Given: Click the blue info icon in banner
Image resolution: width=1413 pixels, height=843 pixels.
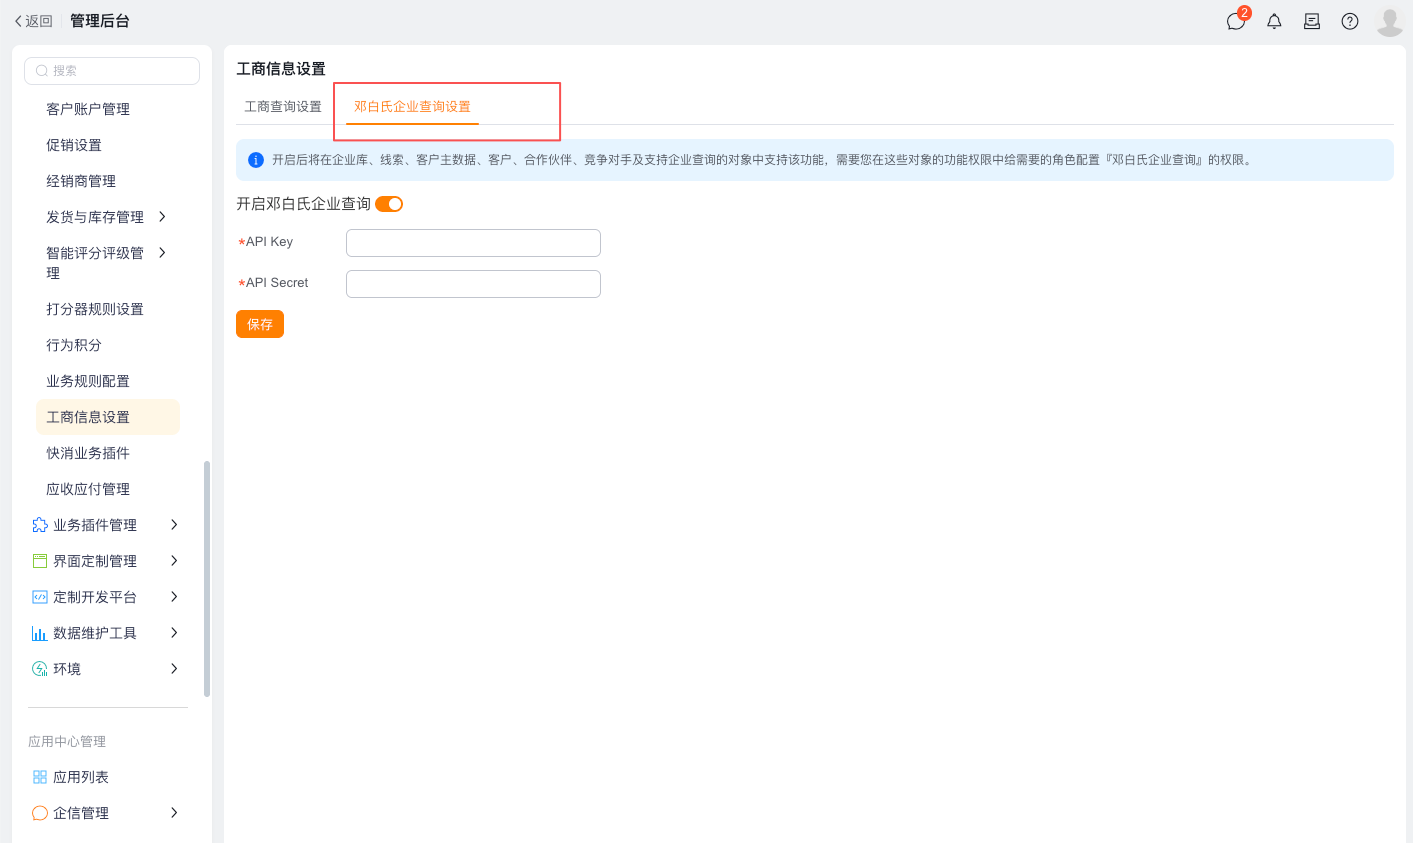Looking at the screenshot, I should click(256, 160).
